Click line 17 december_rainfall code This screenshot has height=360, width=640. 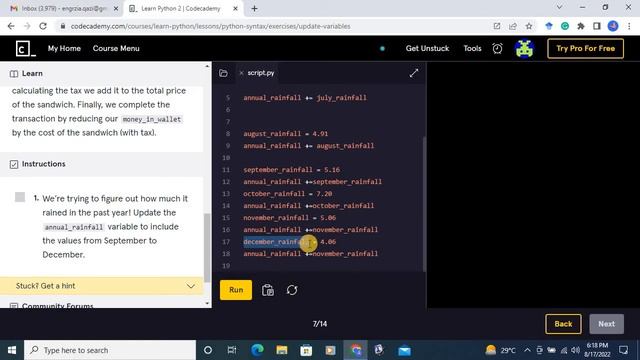click(290, 242)
